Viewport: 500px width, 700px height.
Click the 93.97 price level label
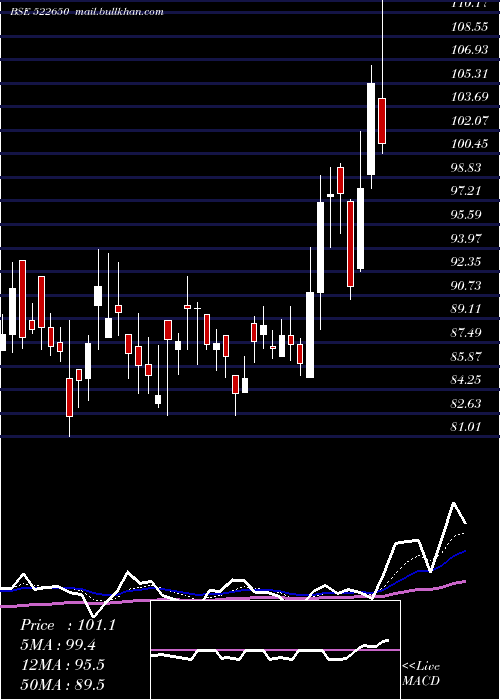point(467,238)
